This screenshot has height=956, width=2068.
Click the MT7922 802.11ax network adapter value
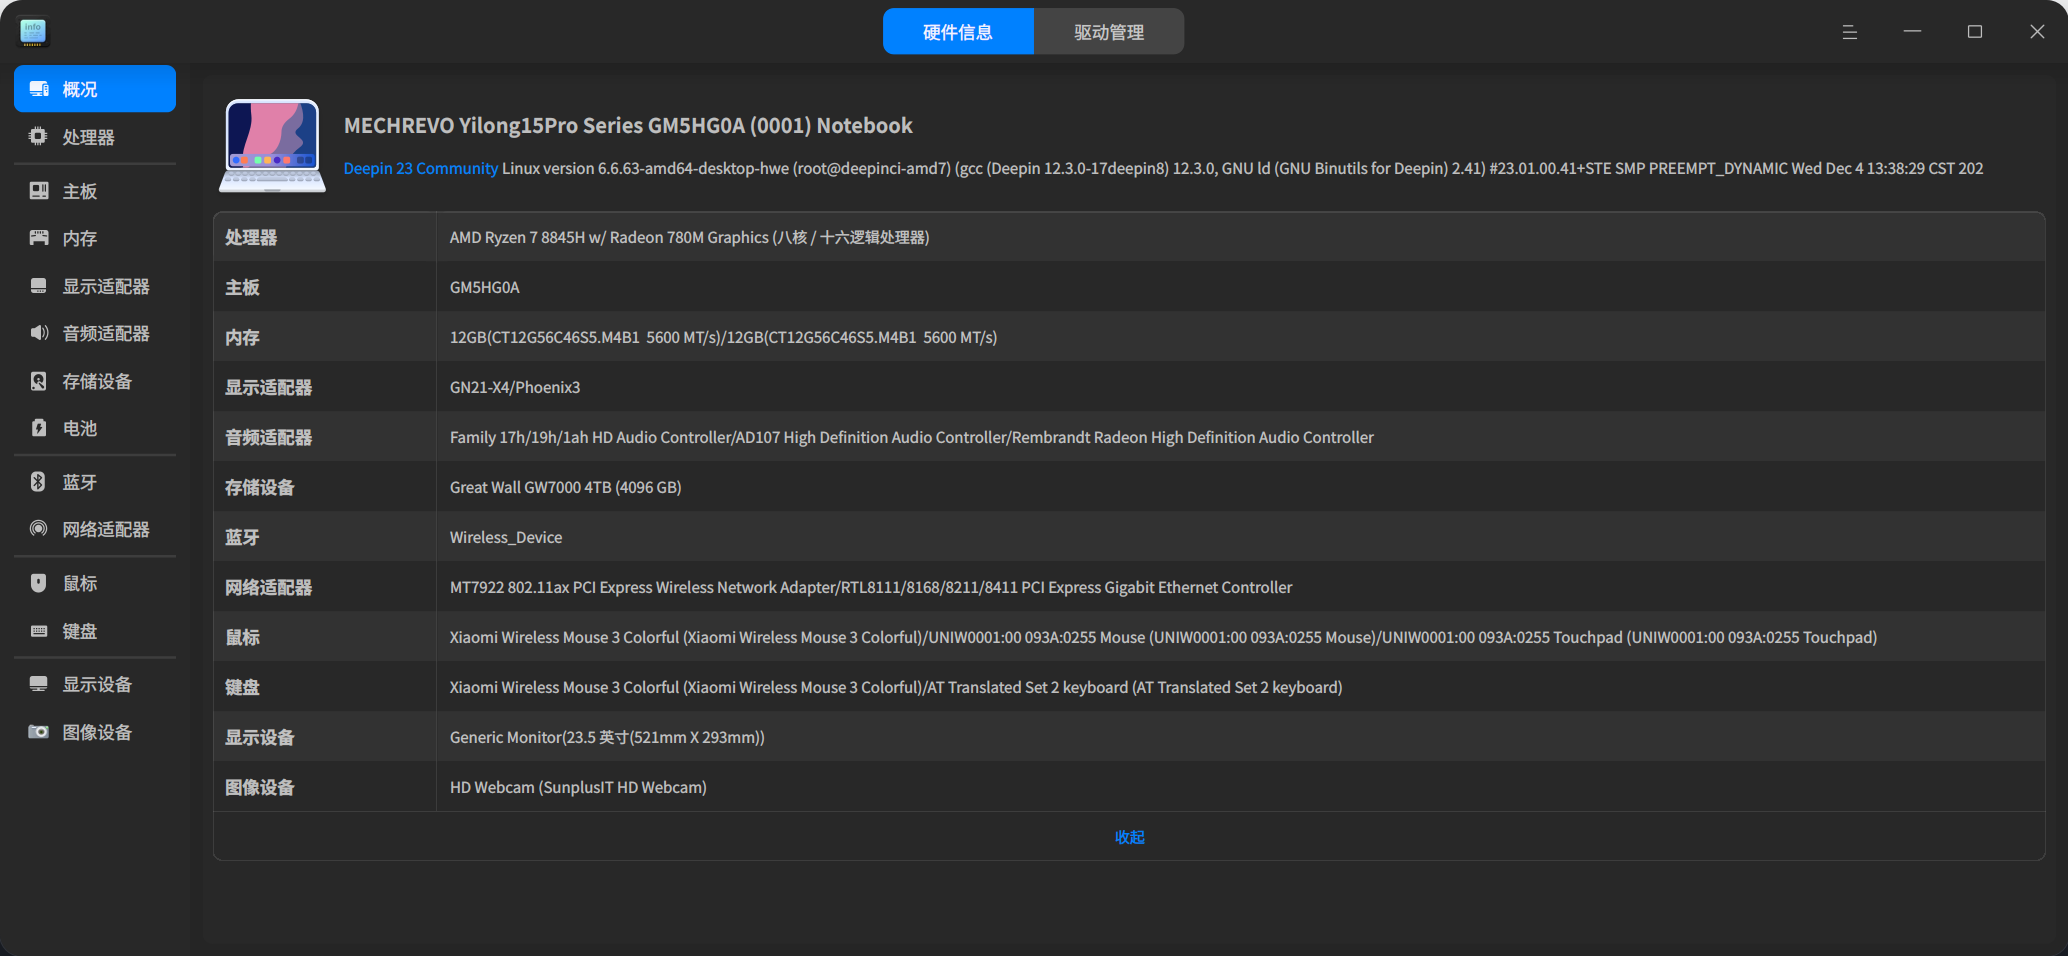tap(871, 587)
